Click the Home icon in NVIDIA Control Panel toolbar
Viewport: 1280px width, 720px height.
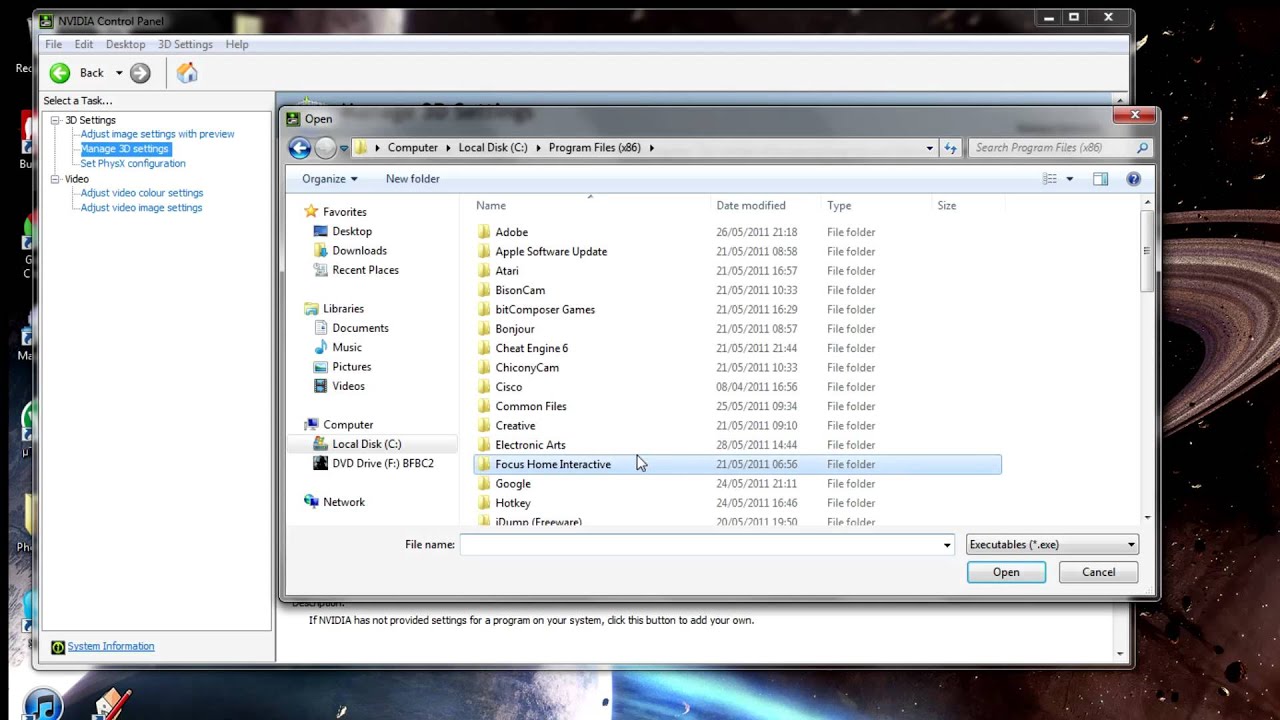(187, 73)
